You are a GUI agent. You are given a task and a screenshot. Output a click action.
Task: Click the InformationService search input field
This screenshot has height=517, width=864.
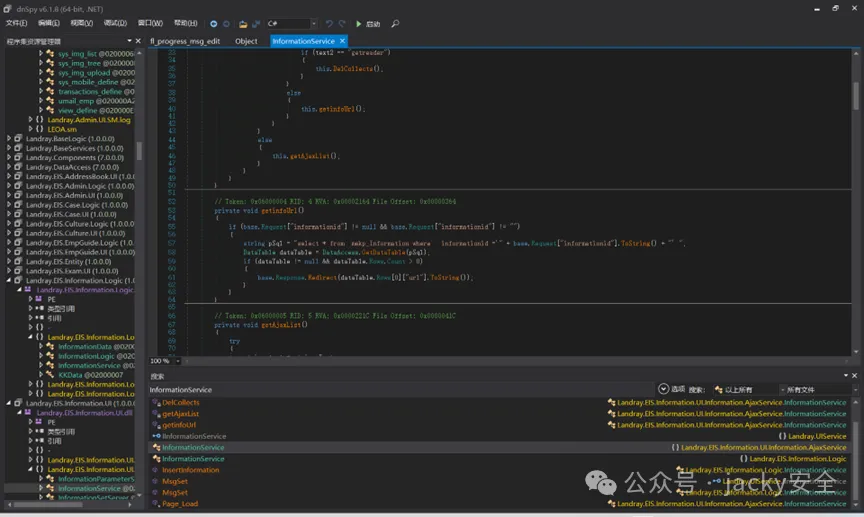click(x=401, y=390)
